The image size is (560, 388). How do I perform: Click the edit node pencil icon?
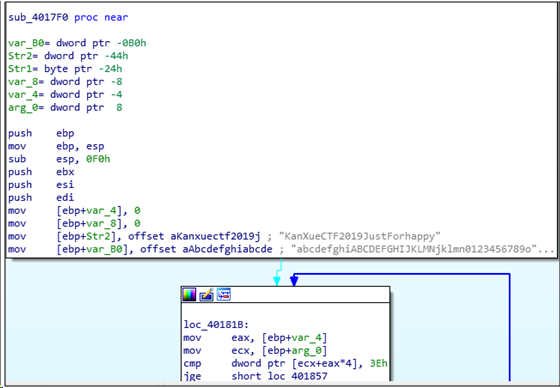(x=206, y=295)
